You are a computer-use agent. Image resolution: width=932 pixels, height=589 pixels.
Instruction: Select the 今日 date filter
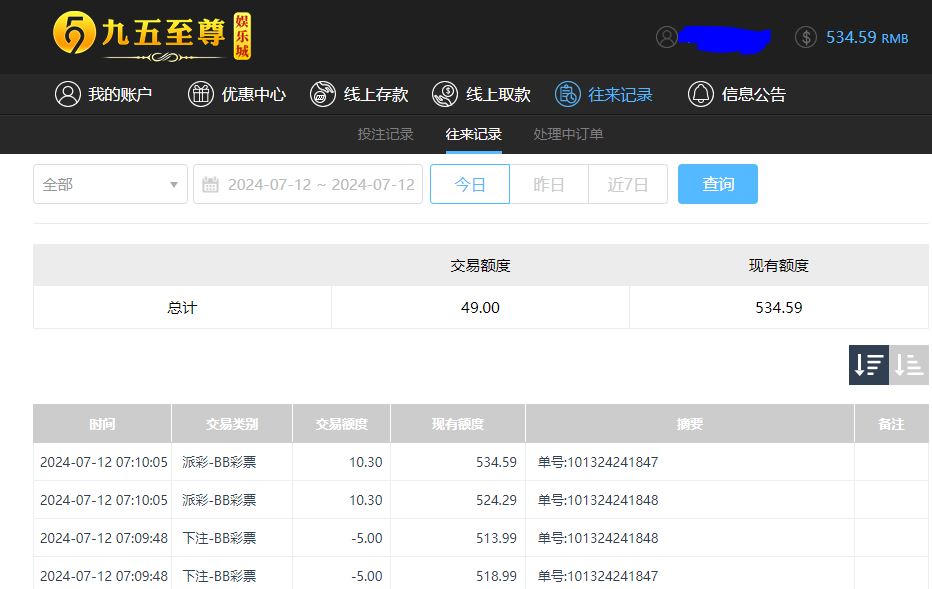click(470, 184)
